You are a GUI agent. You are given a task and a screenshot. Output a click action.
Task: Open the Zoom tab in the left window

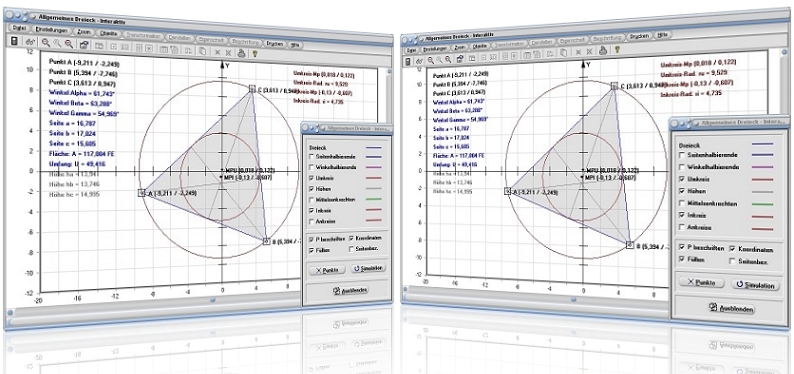coord(85,32)
